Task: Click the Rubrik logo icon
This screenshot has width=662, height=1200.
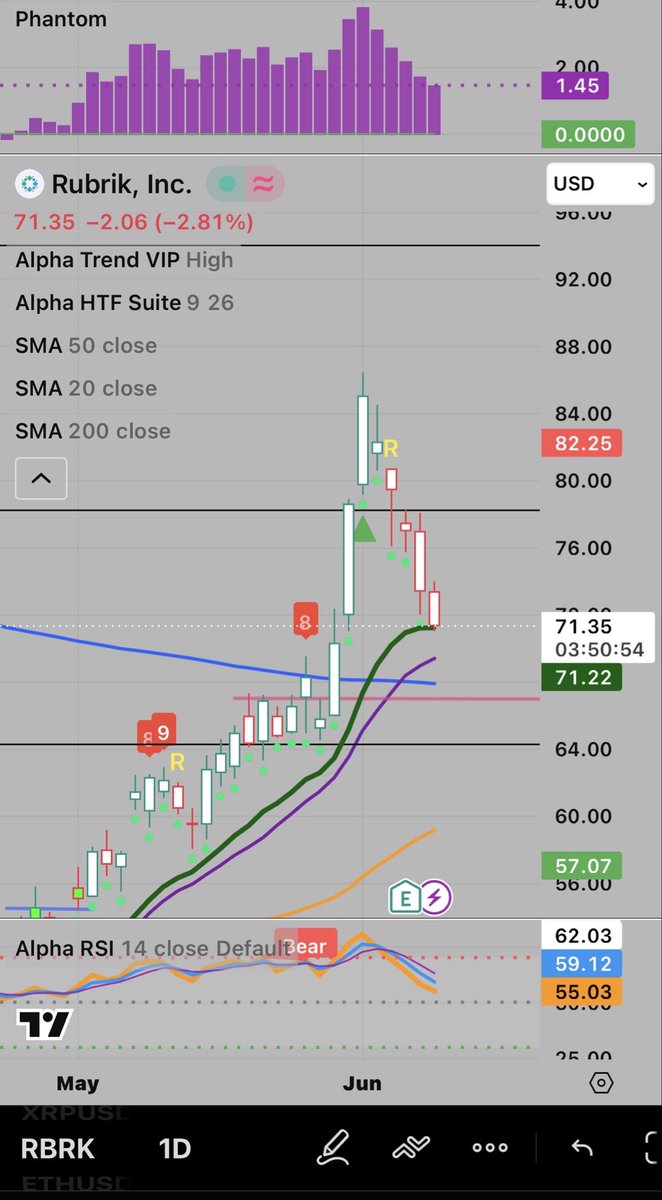Action: coord(28,184)
